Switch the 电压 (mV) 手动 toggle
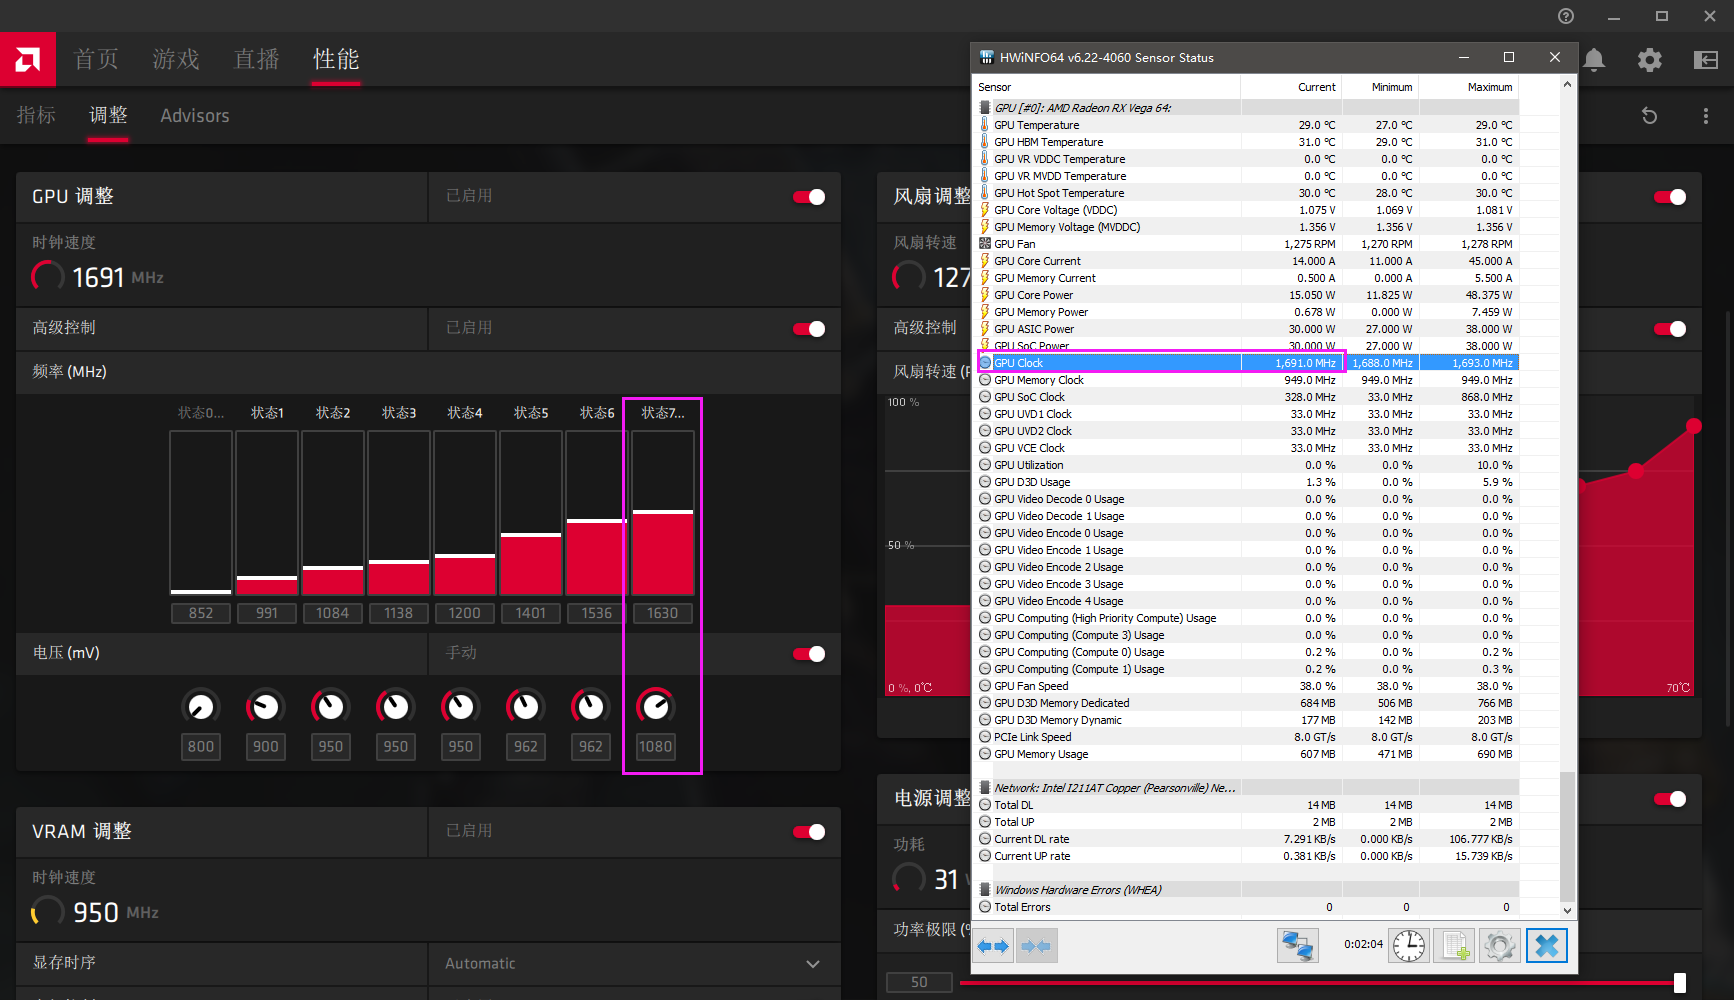1734x1000 pixels. point(809,654)
